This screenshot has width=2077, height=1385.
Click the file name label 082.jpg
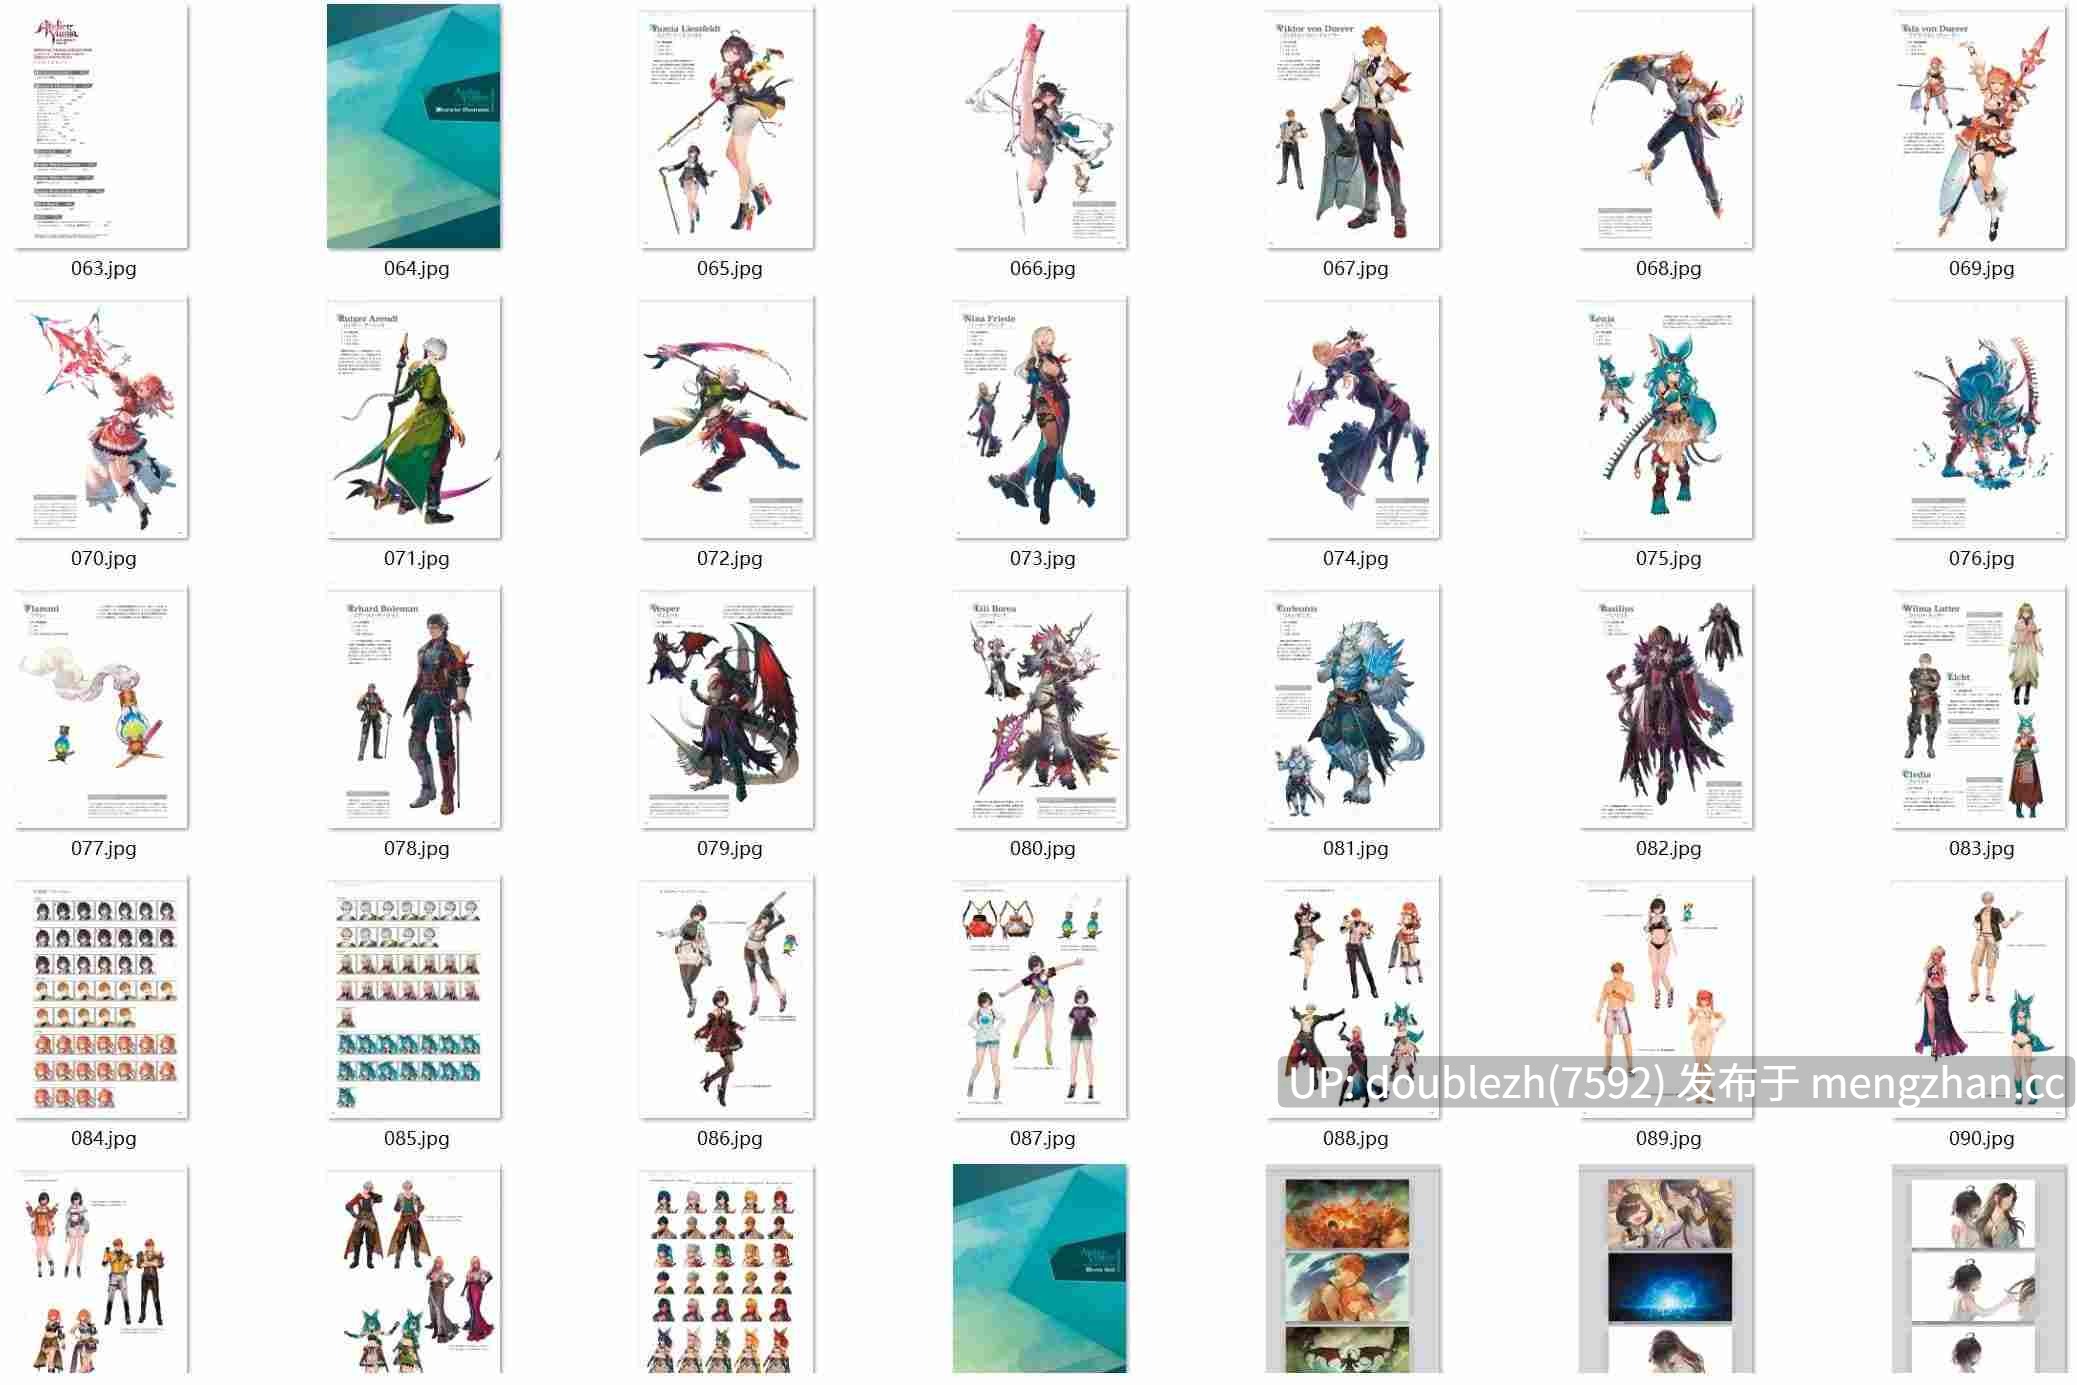pos(1668,848)
